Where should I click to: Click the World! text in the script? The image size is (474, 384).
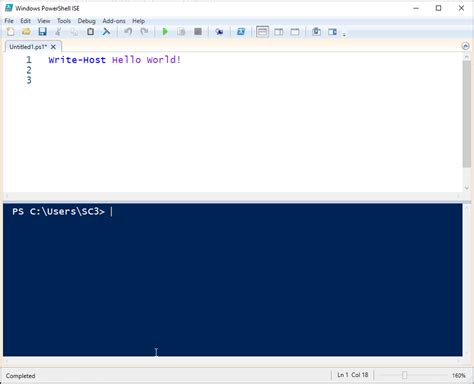click(x=164, y=60)
